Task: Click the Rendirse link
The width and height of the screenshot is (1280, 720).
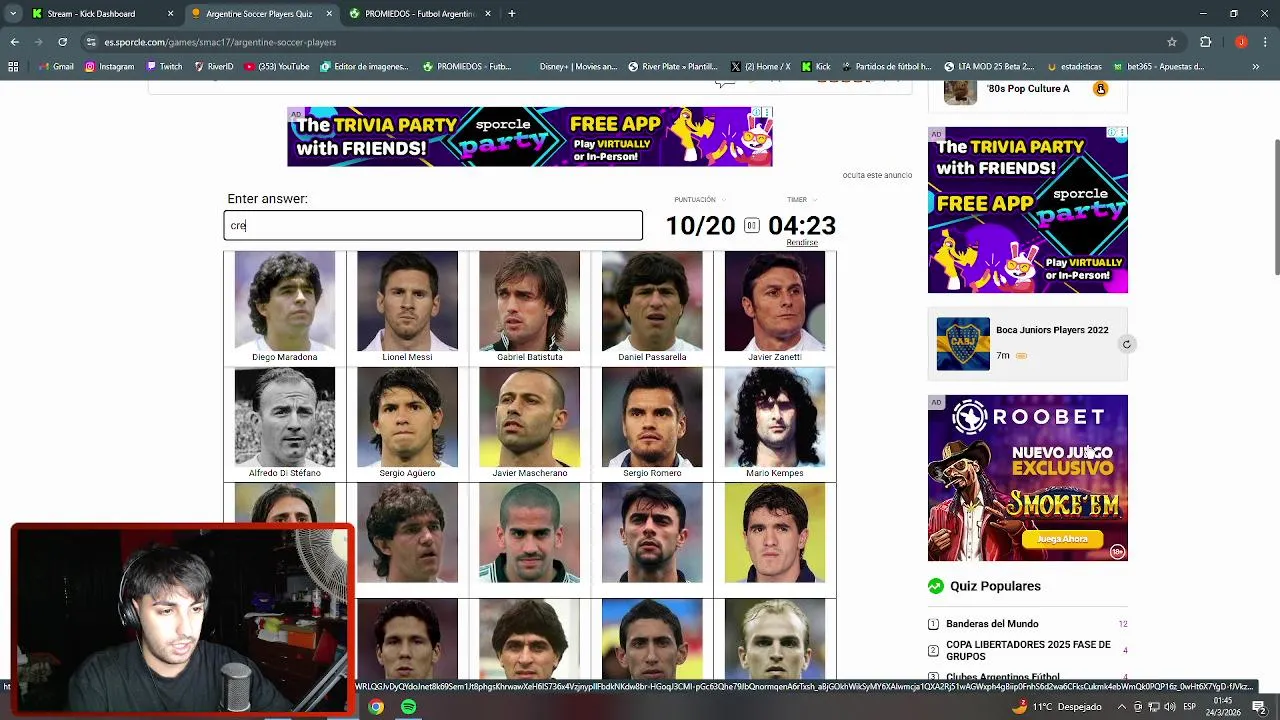Action: click(802, 243)
